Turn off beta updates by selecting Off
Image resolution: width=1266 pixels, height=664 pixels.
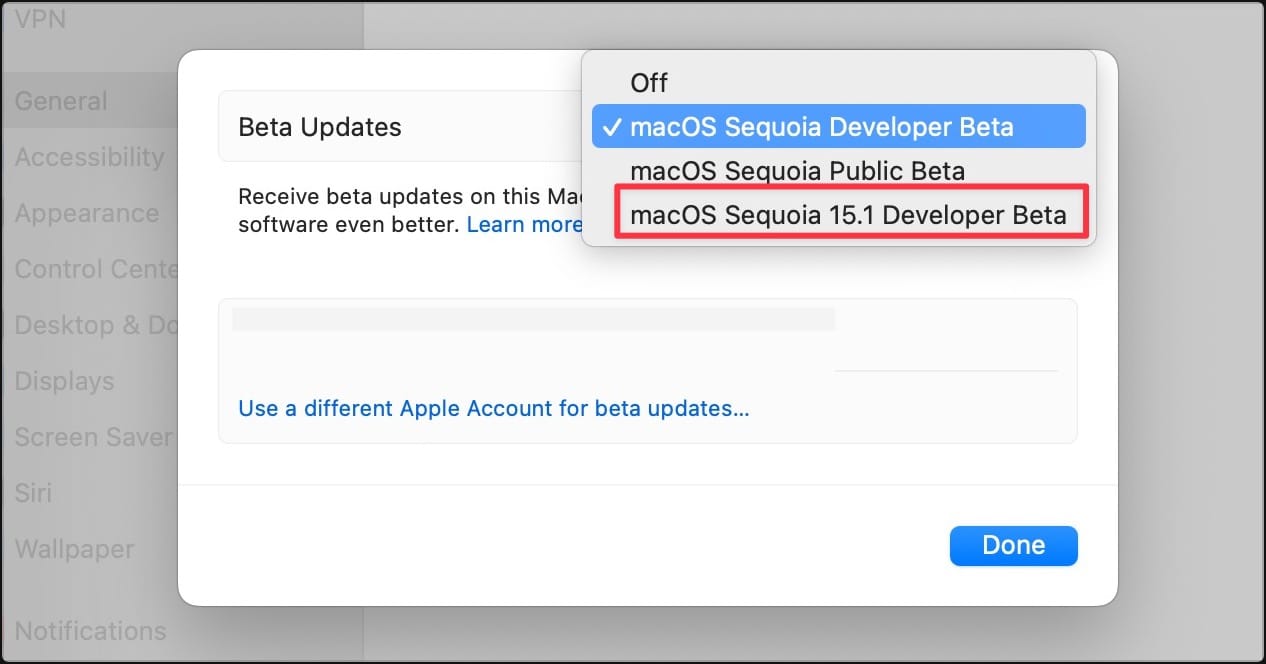tap(648, 82)
